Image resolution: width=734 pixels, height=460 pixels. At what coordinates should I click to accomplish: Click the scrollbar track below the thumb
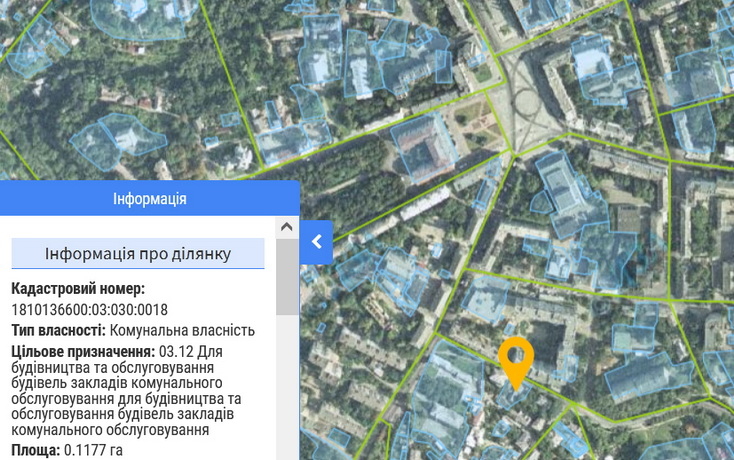pos(287,390)
